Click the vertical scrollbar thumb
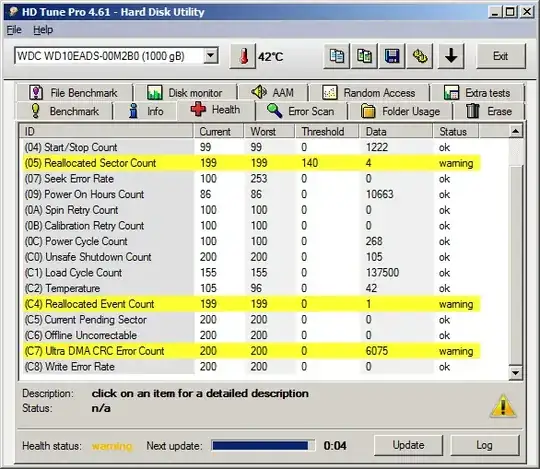This screenshot has width=540, height=469. click(x=516, y=265)
